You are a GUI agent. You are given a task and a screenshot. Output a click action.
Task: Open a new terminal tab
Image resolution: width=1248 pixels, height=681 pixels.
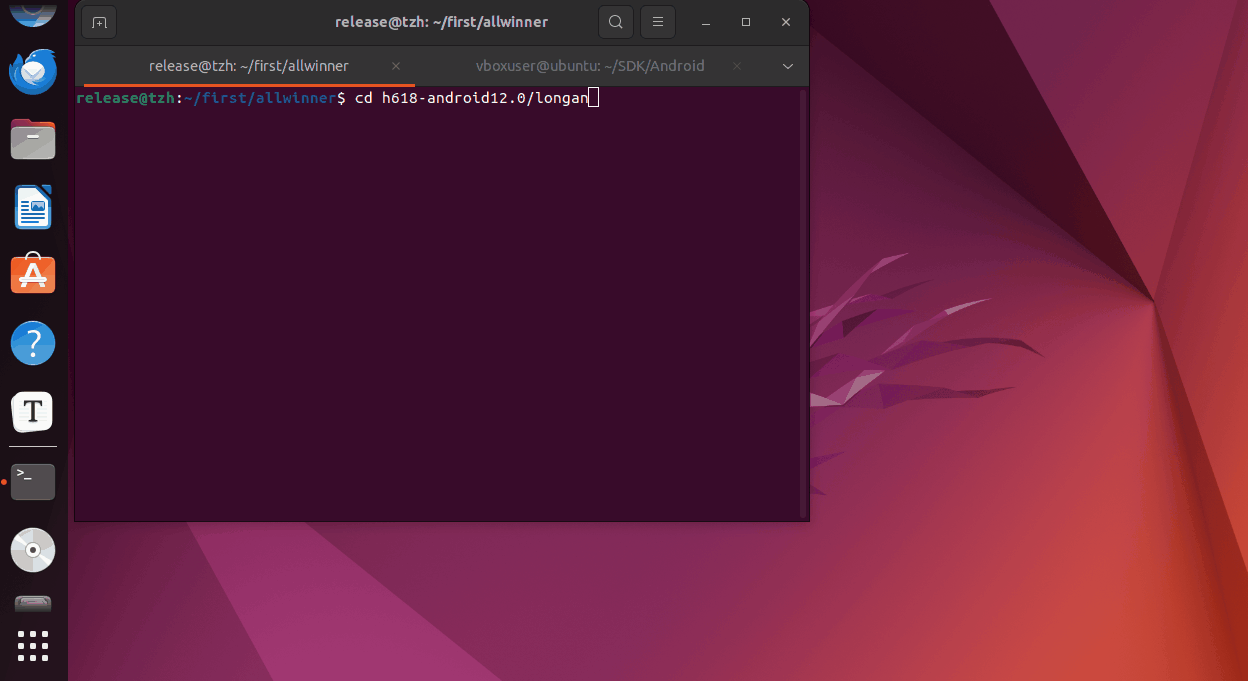point(99,22)
